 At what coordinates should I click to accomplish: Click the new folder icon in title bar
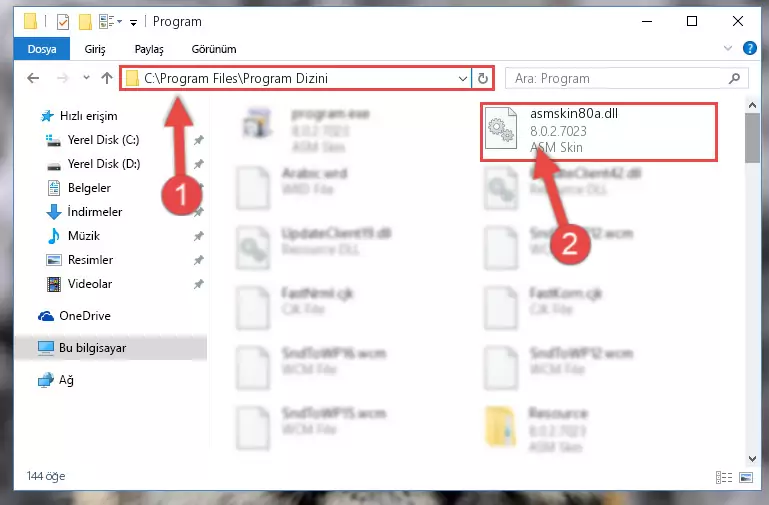click(x=85, y=22)
